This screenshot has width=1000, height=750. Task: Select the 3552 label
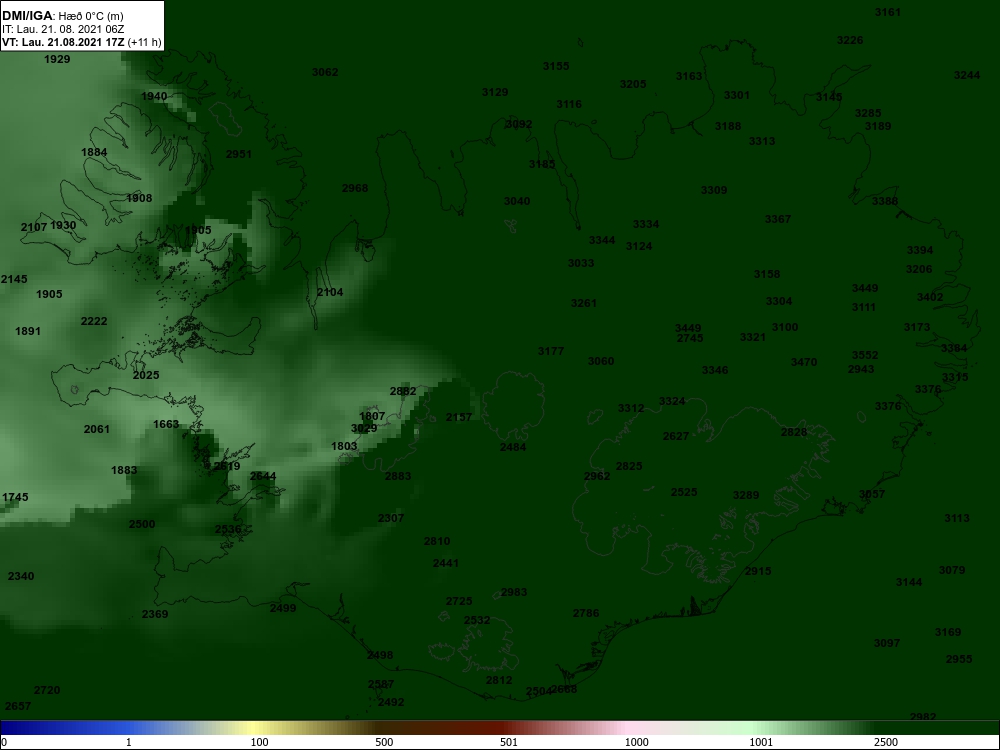tap(865, 355)
